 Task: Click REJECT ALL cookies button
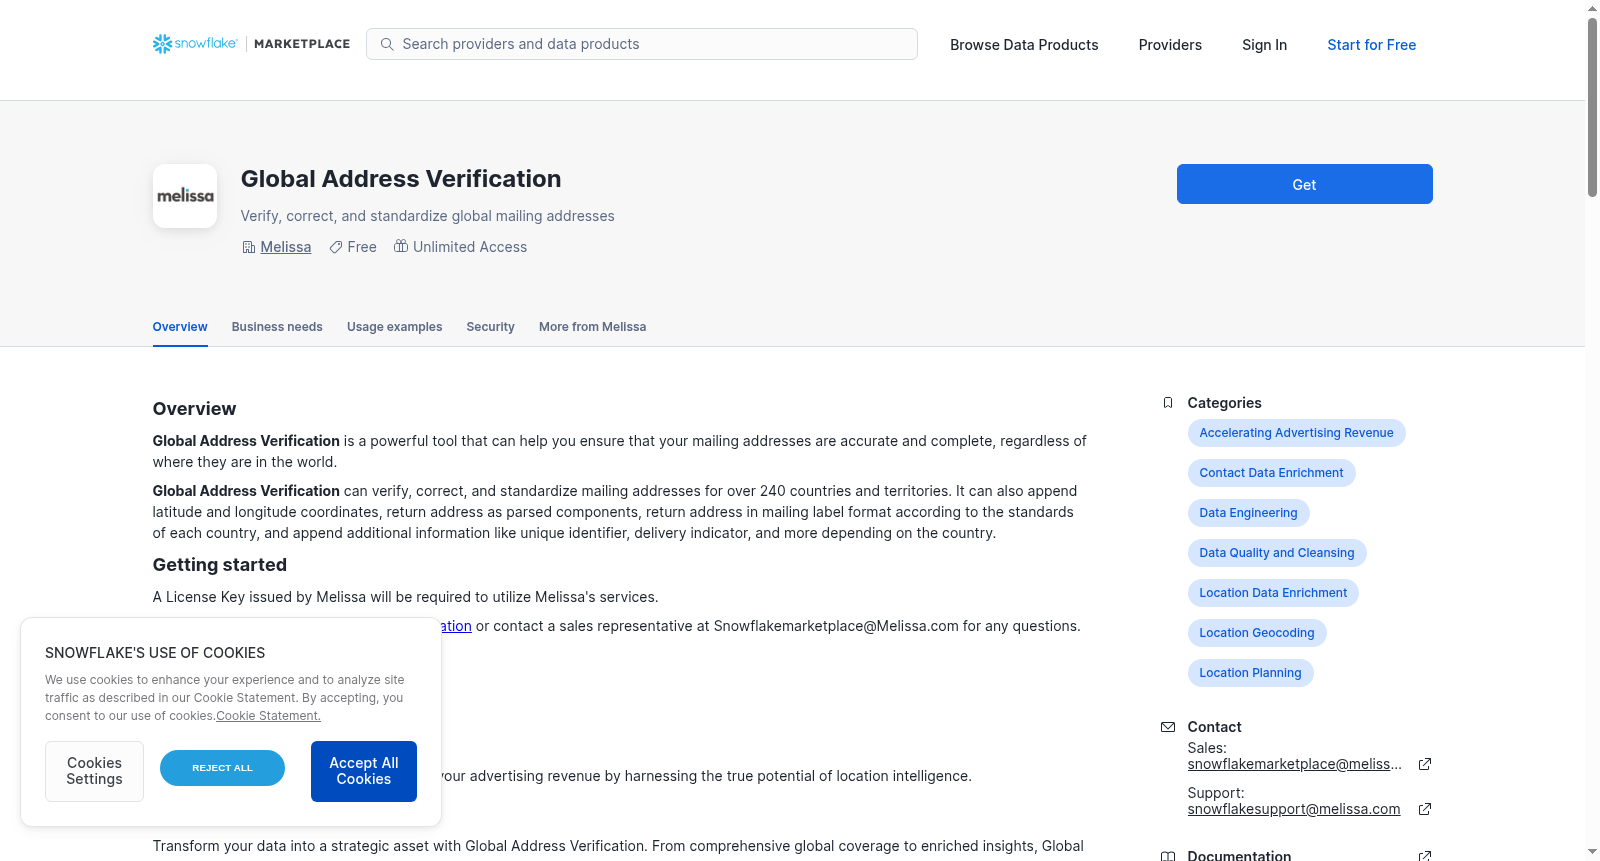tap(222, 768)
